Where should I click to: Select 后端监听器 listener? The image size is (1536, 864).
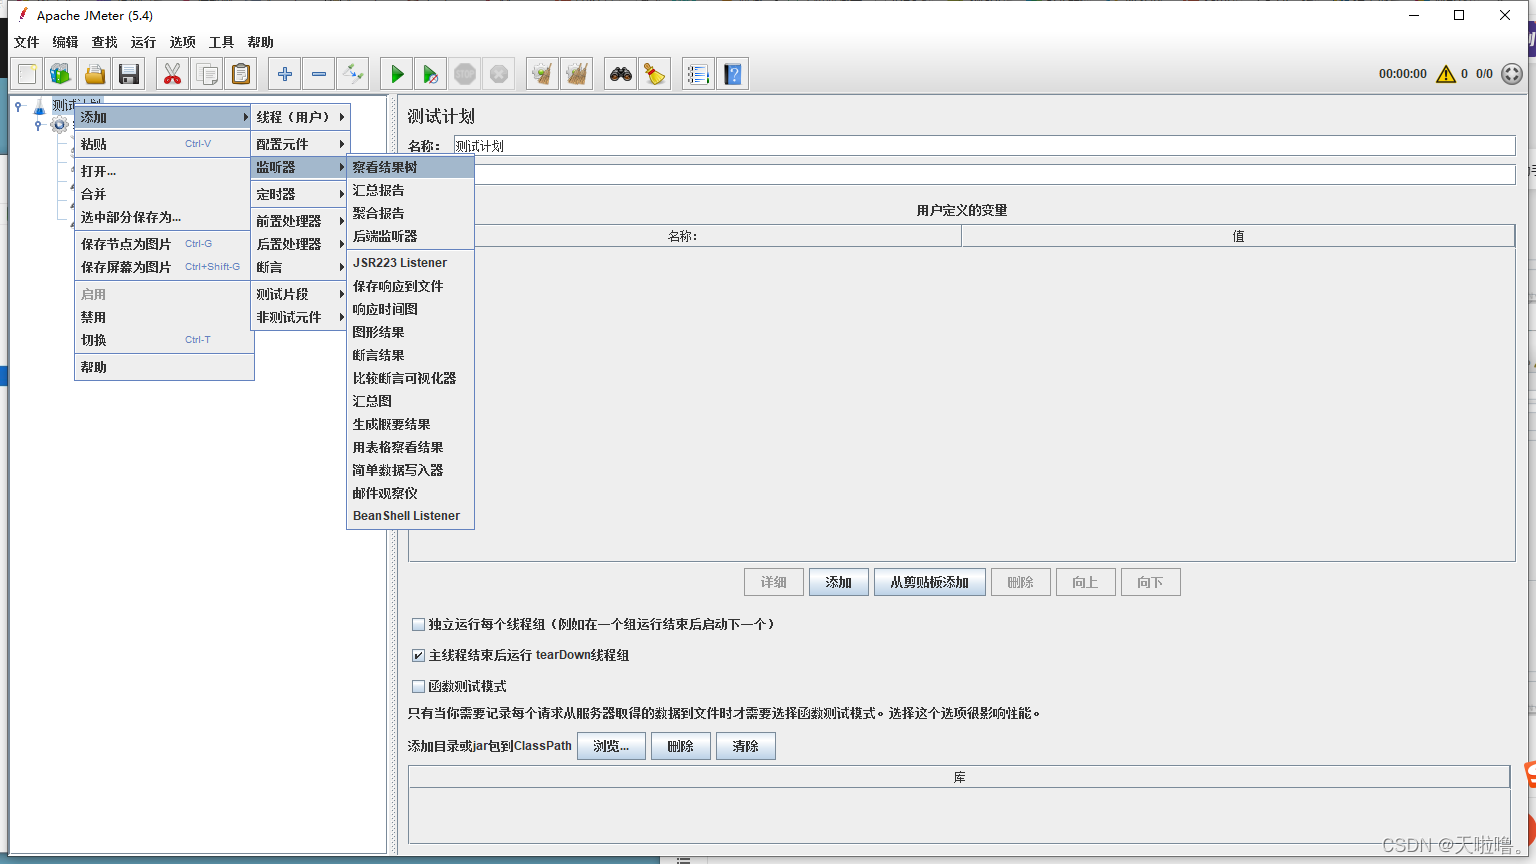(x=410, y=236)
